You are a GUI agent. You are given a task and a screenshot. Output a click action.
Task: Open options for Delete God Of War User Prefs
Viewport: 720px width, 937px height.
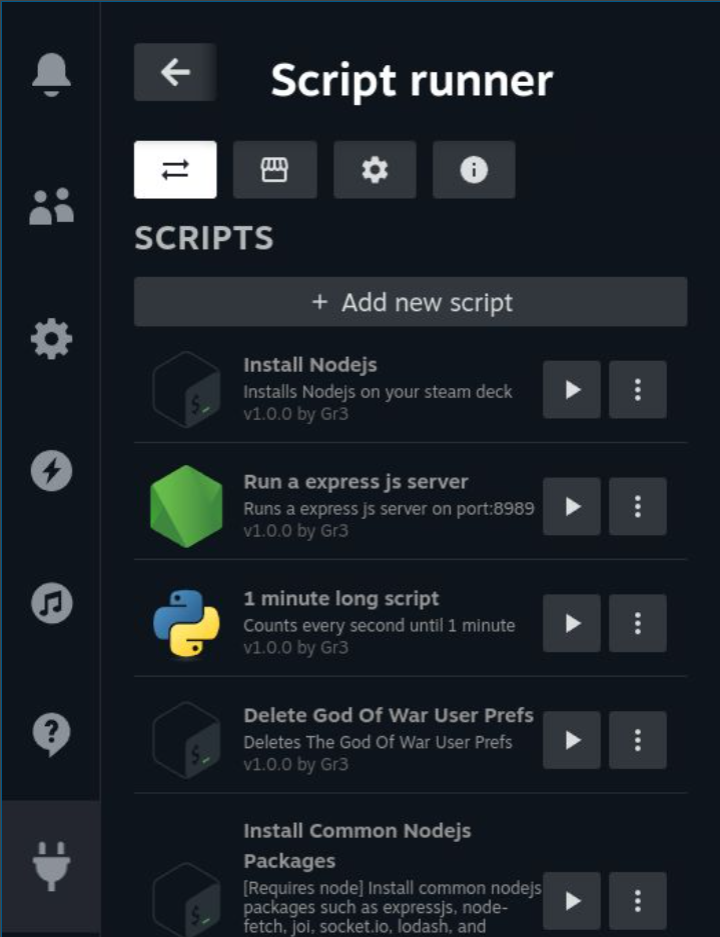[x=638, y=740]
